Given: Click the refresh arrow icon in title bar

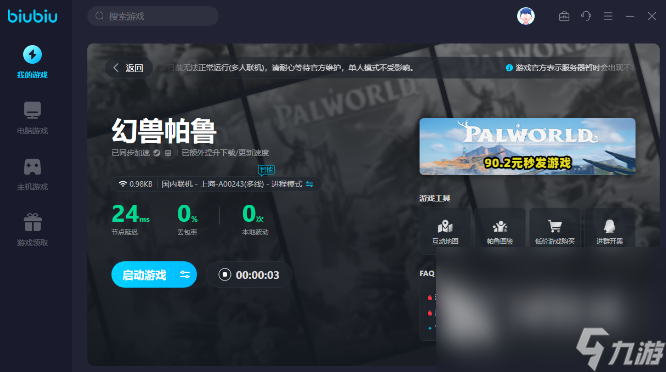Looking at the screenshot, I should click(586, 16).
